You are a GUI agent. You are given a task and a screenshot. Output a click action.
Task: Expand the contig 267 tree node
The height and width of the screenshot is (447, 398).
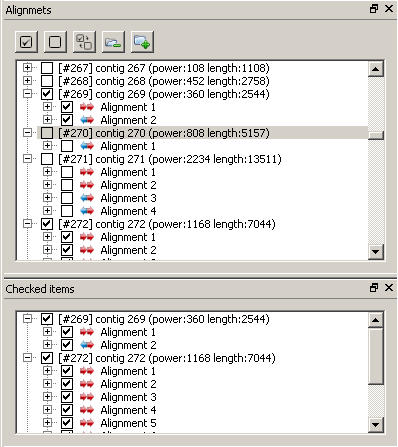tap(27, 68)
